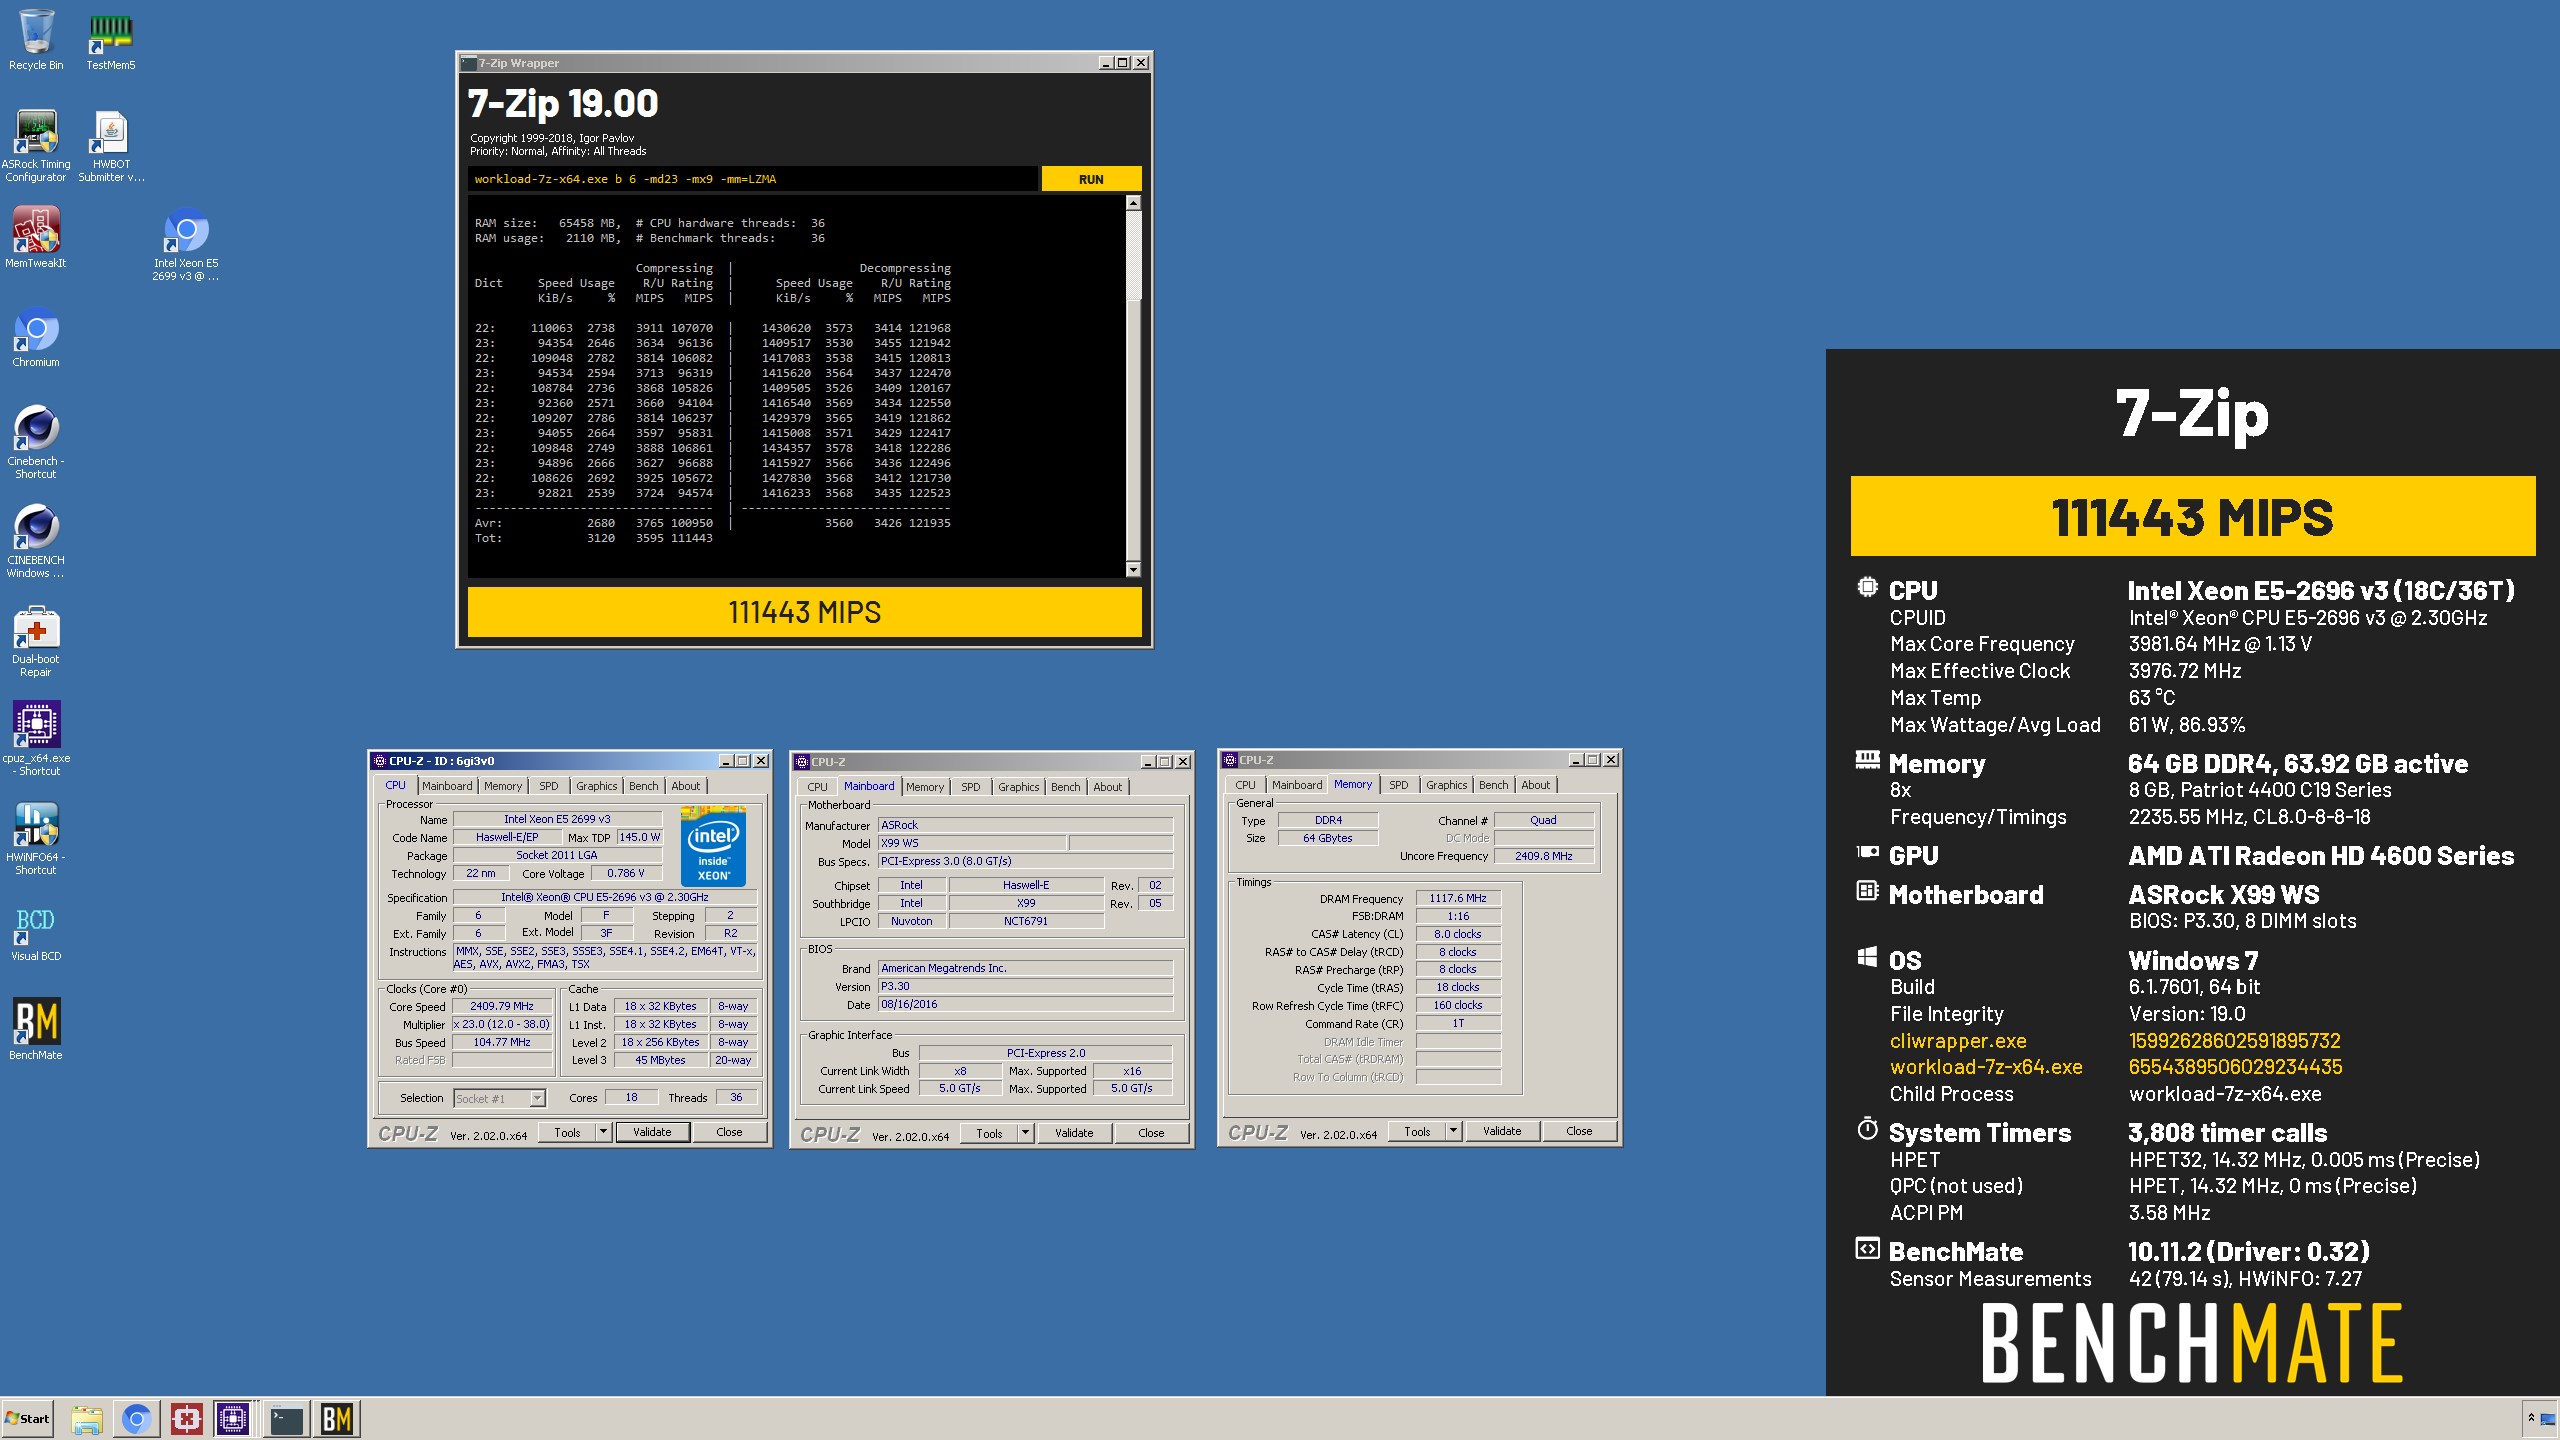Click workload-7z-x64.exe yellow link in BenchMate
The width and height of the screenshot is (2560, 1440).
1986,1067
